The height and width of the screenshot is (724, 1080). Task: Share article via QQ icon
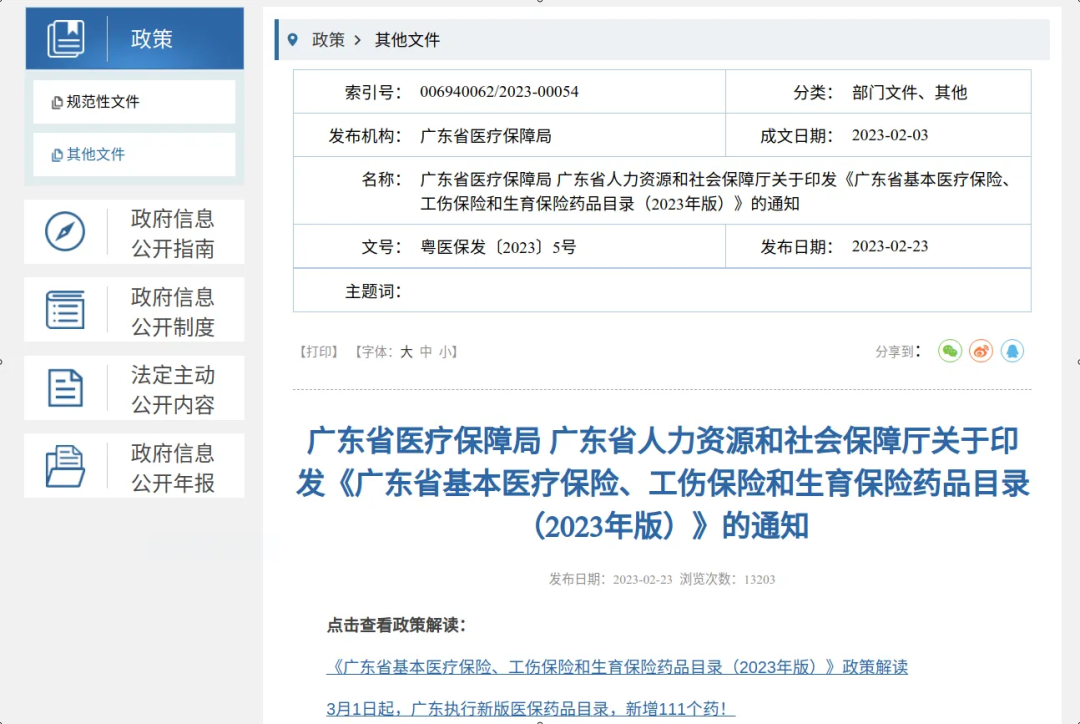[1012, 351]
